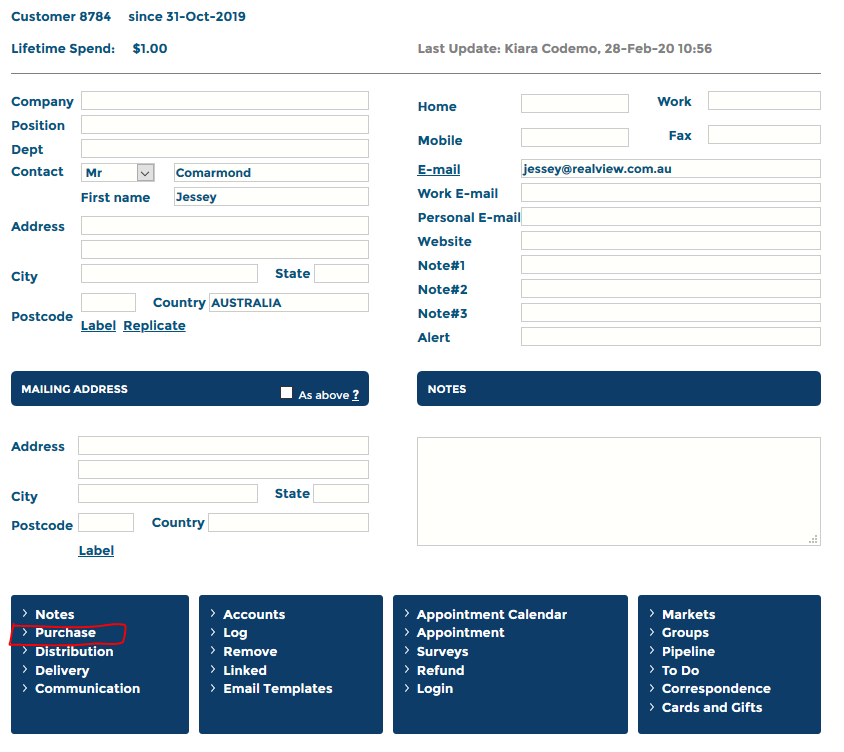
Task: Focus the mailing City field
Action: point(168,494)
